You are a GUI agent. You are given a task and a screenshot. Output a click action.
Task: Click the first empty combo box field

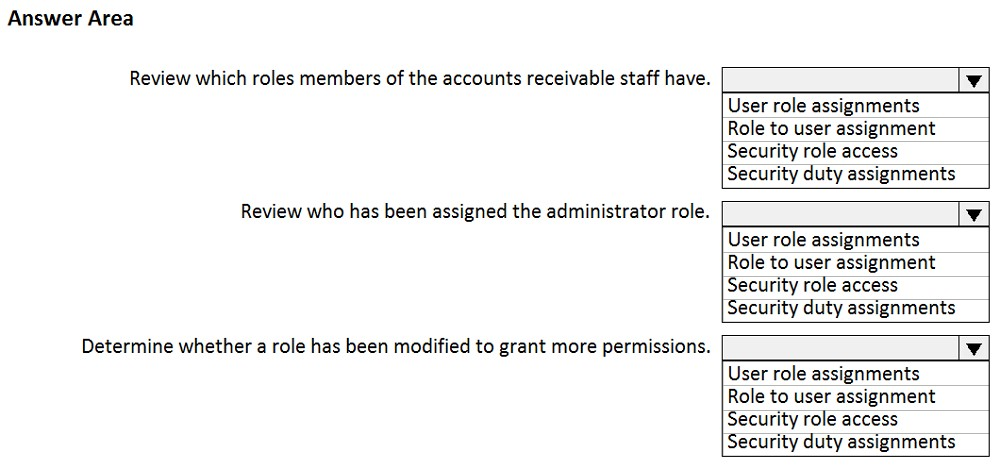(x=841, y=80)
